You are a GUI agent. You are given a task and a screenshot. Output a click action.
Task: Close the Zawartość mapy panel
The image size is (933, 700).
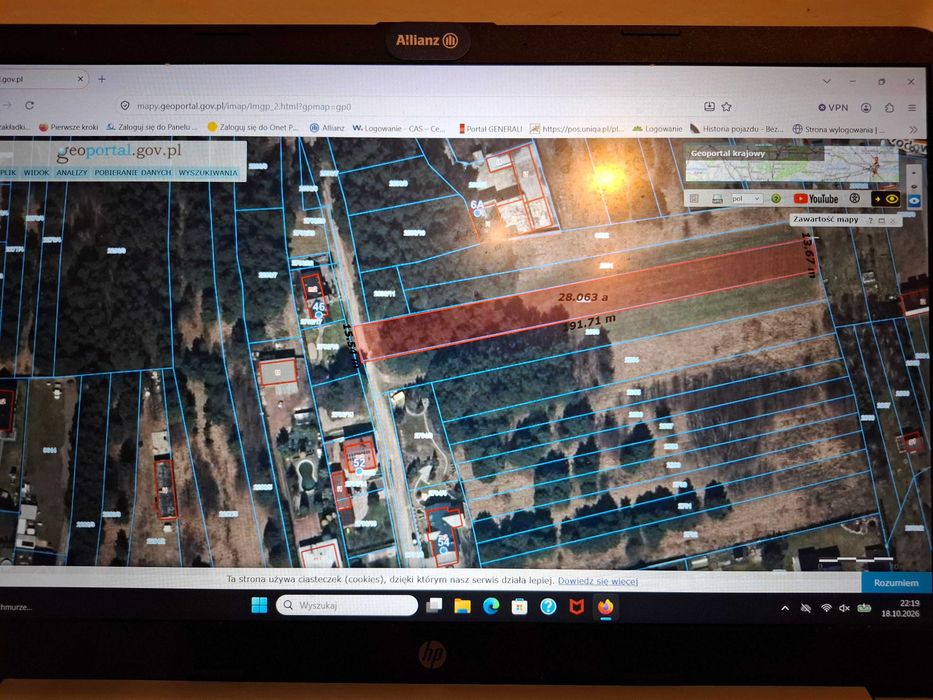click(892, 221)
